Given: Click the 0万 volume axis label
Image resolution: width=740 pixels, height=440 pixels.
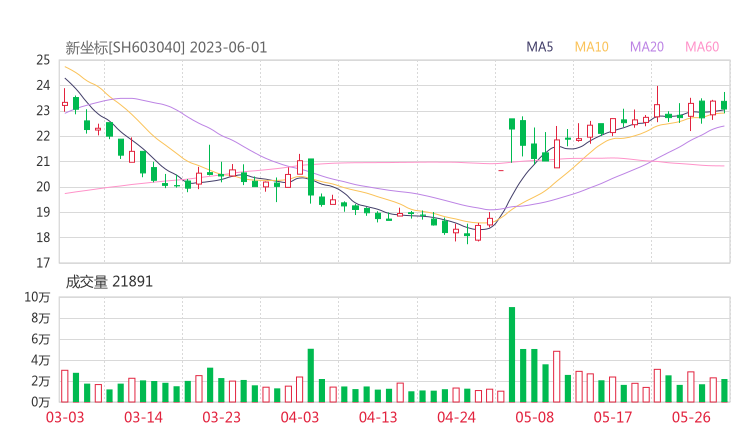Looking at the screenshot, I should click(41, 402).
